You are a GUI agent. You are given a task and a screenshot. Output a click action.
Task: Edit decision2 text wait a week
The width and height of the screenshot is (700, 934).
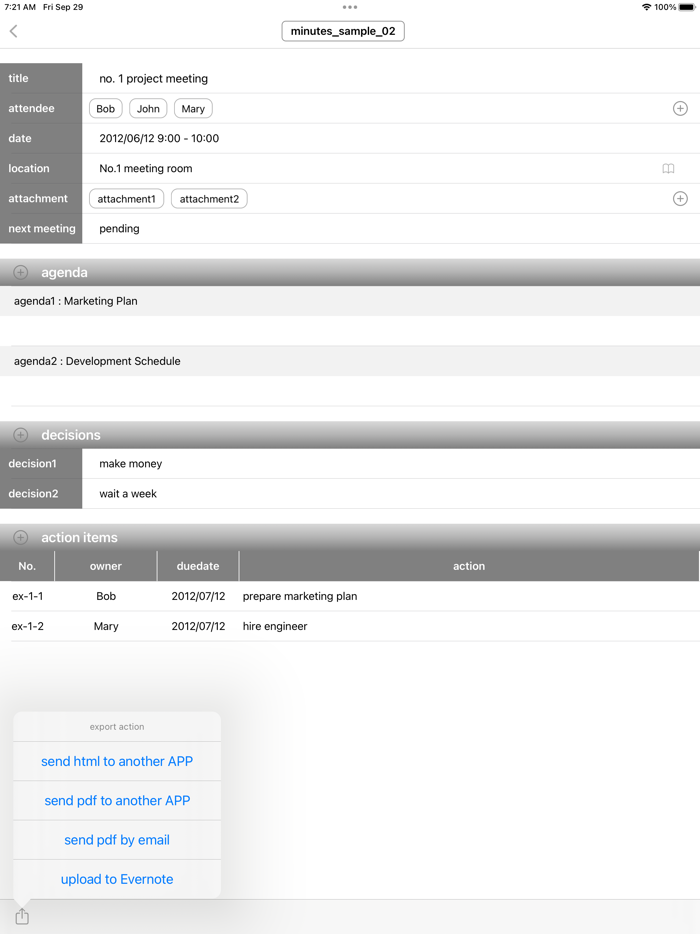pos(390,494)
